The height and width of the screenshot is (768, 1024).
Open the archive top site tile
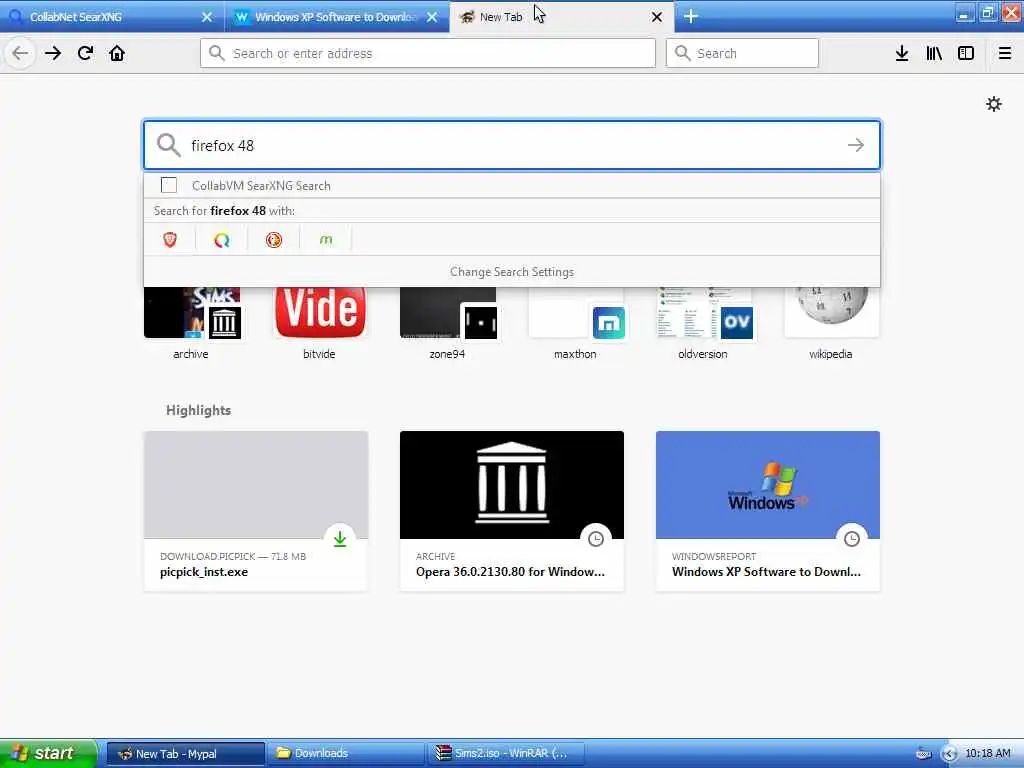[191, 323]
